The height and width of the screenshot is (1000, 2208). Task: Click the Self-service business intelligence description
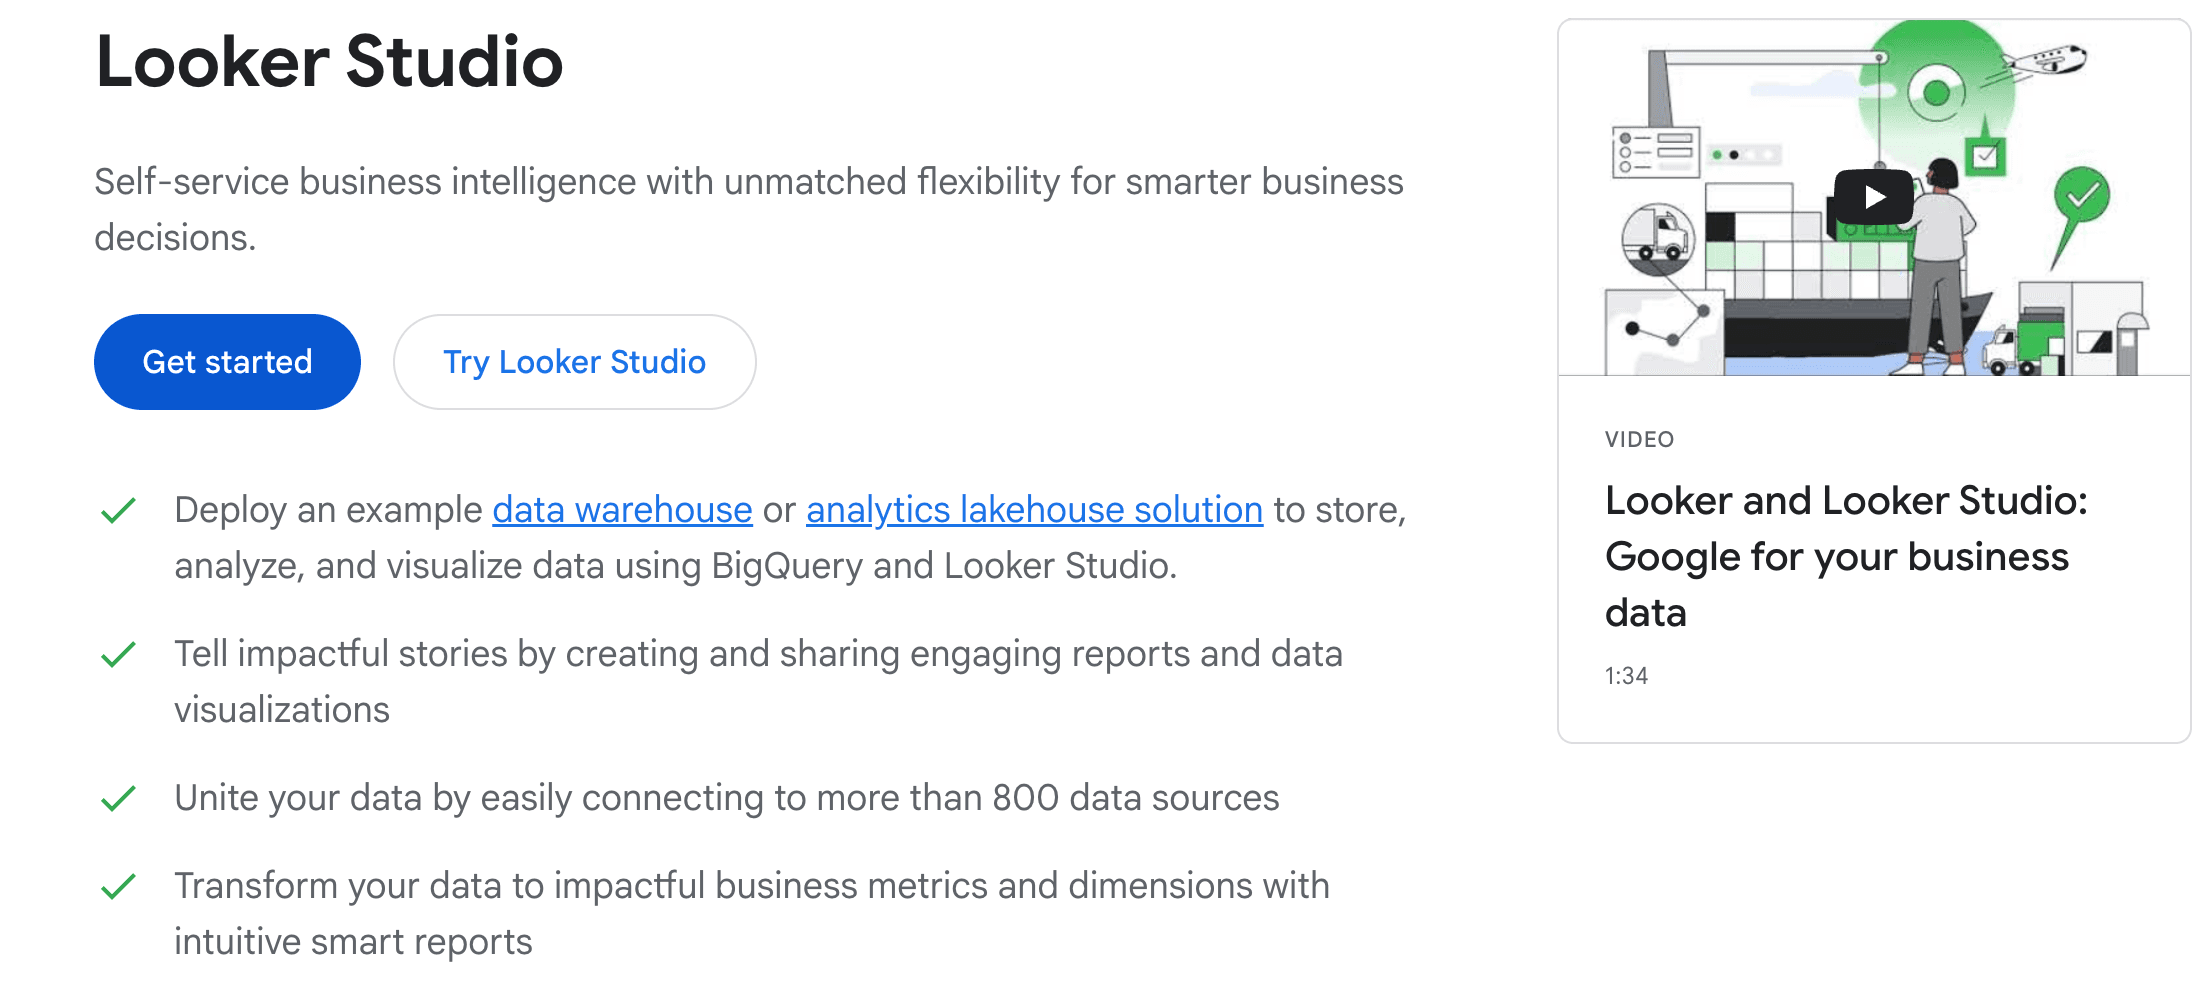coord(749,209)
